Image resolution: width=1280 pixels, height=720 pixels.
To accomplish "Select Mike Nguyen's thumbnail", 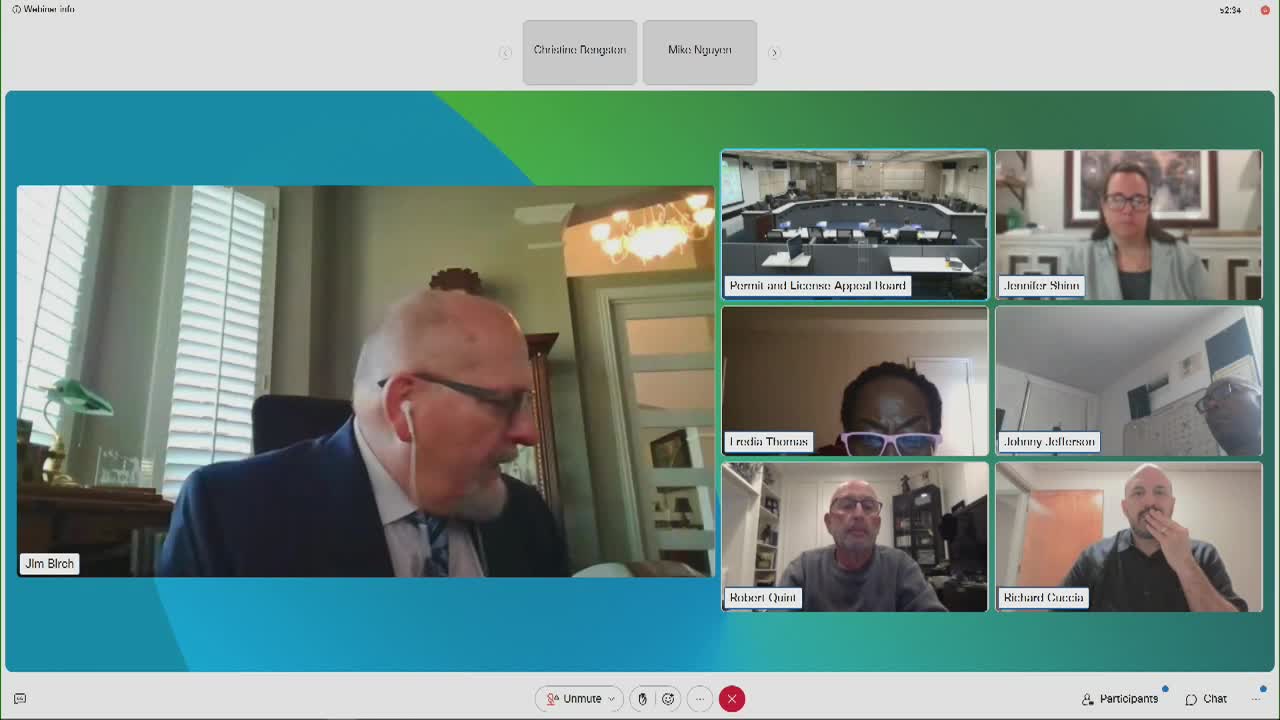I will pos(700,52).
